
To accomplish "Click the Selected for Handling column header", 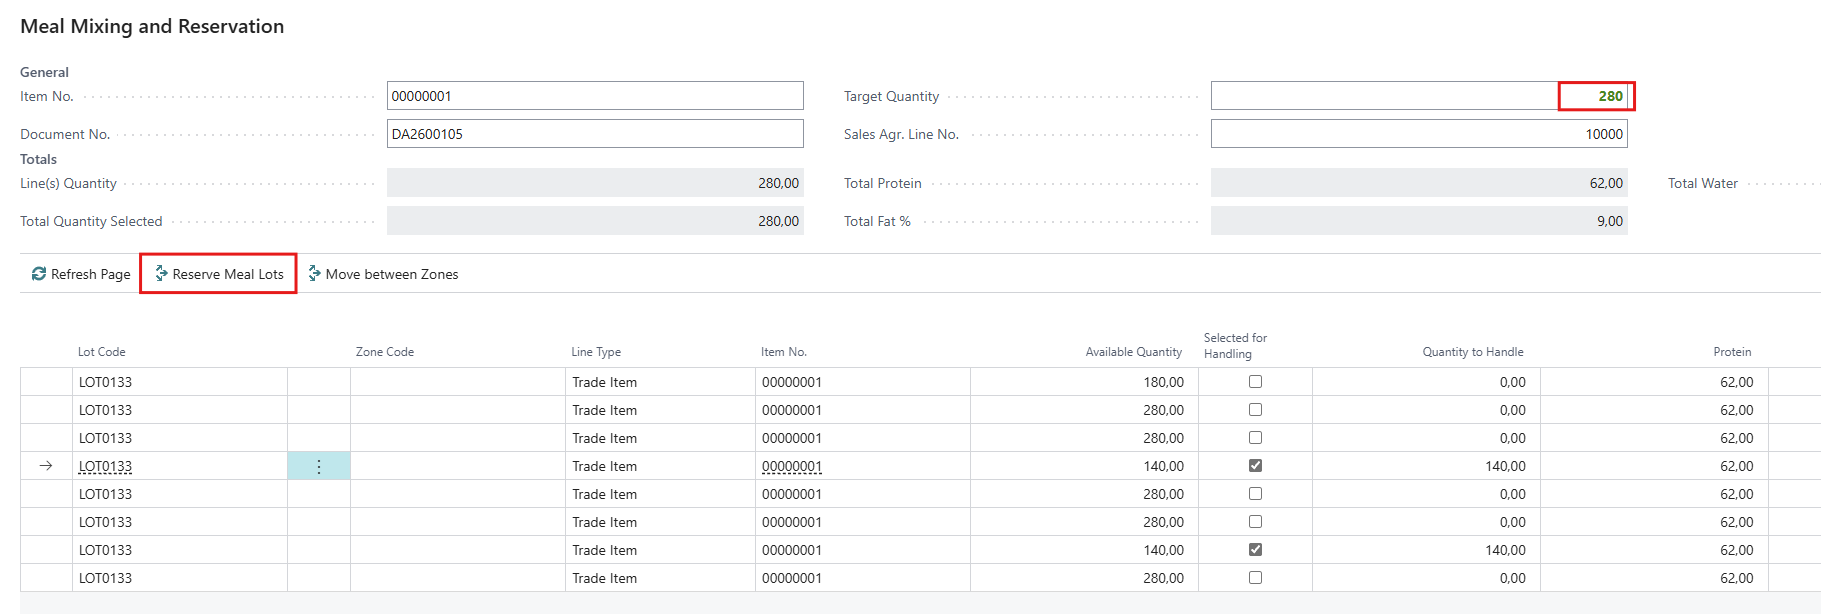I will pos(1235,346).
